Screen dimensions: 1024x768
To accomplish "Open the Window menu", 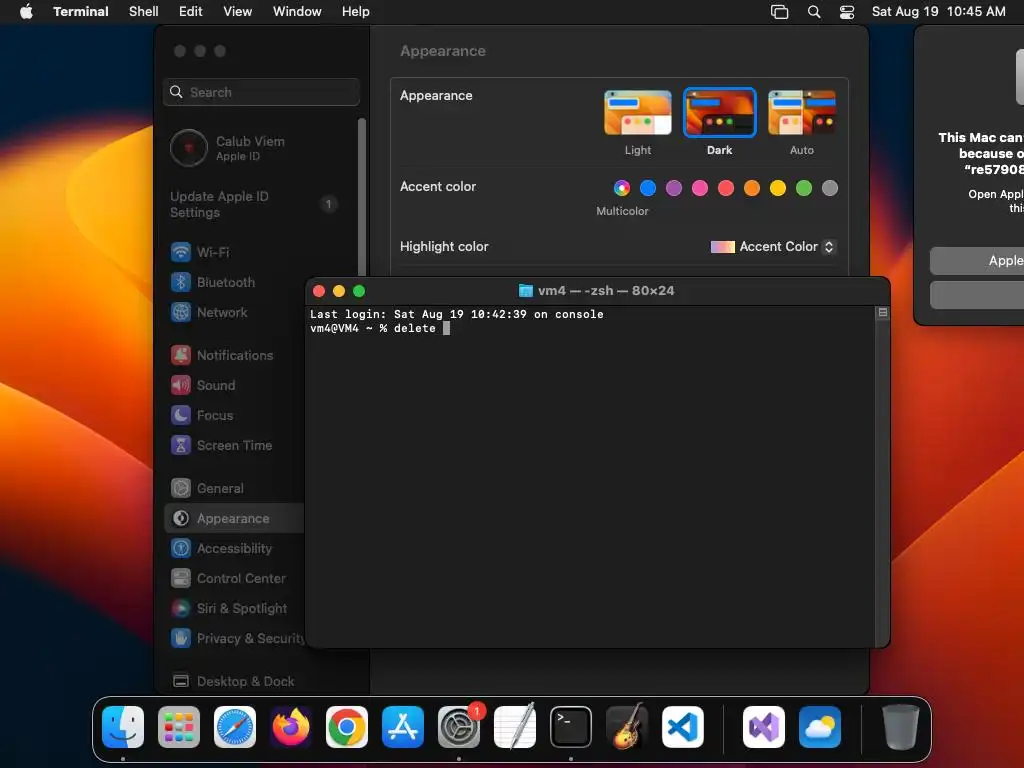I will 297,11.
